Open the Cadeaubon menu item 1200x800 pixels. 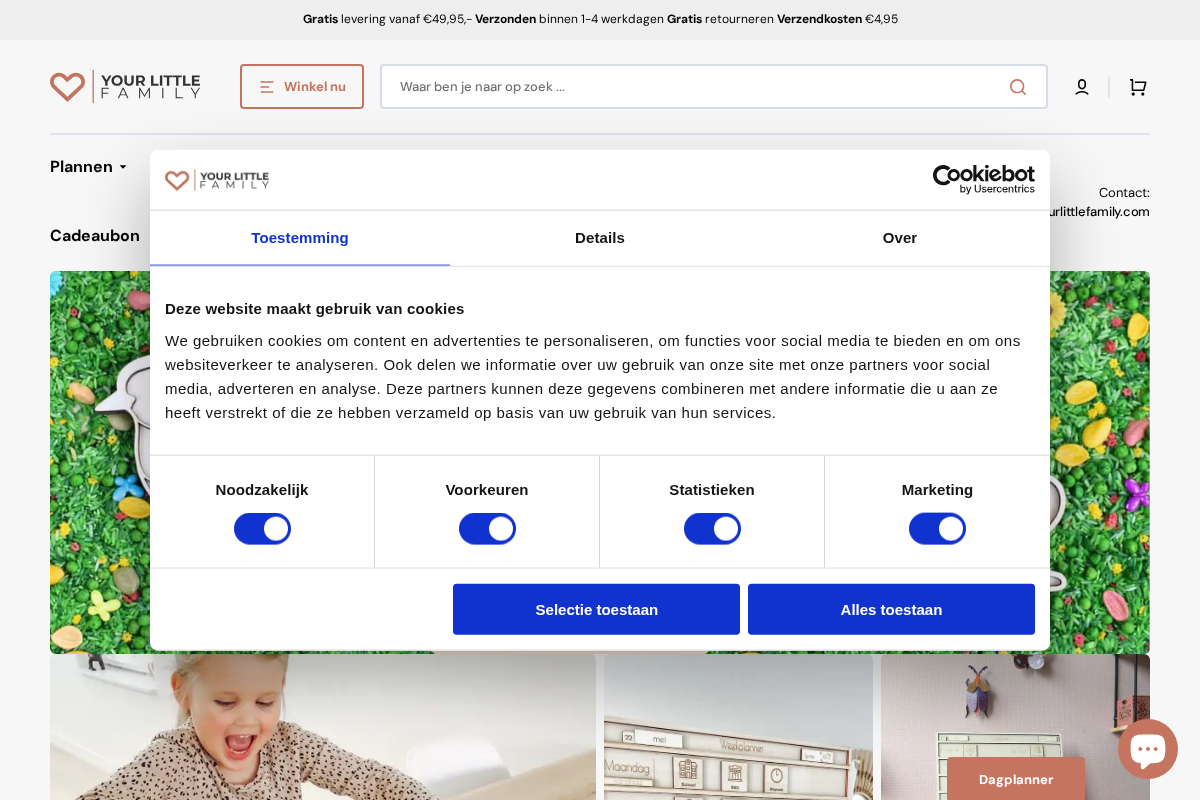point(95,236)
